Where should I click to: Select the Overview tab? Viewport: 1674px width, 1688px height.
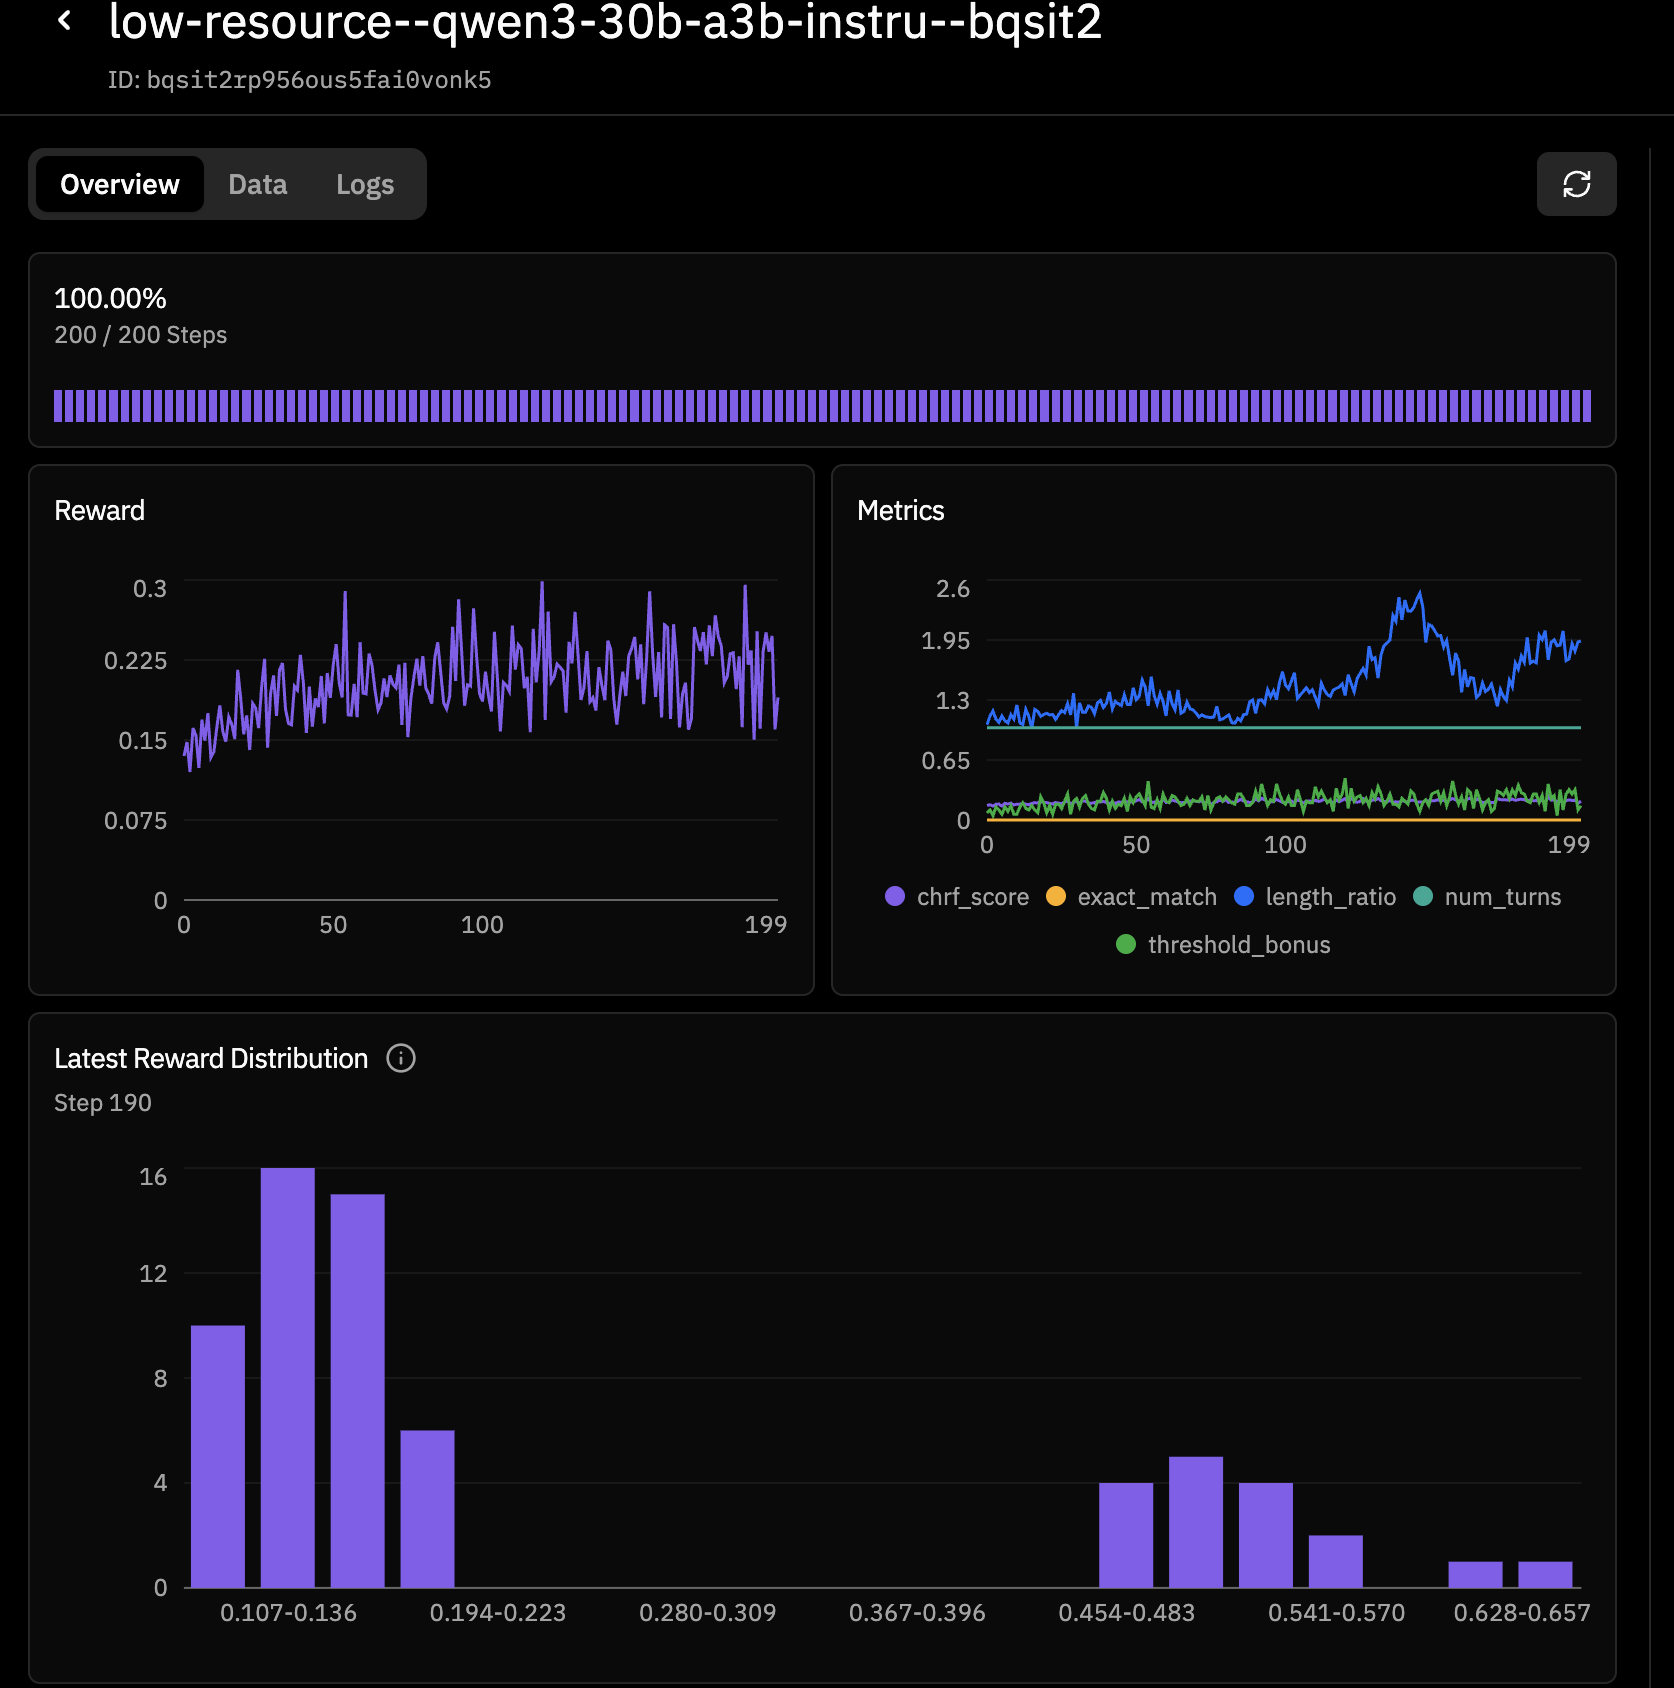pyautogui.click(x=119, y=184)
